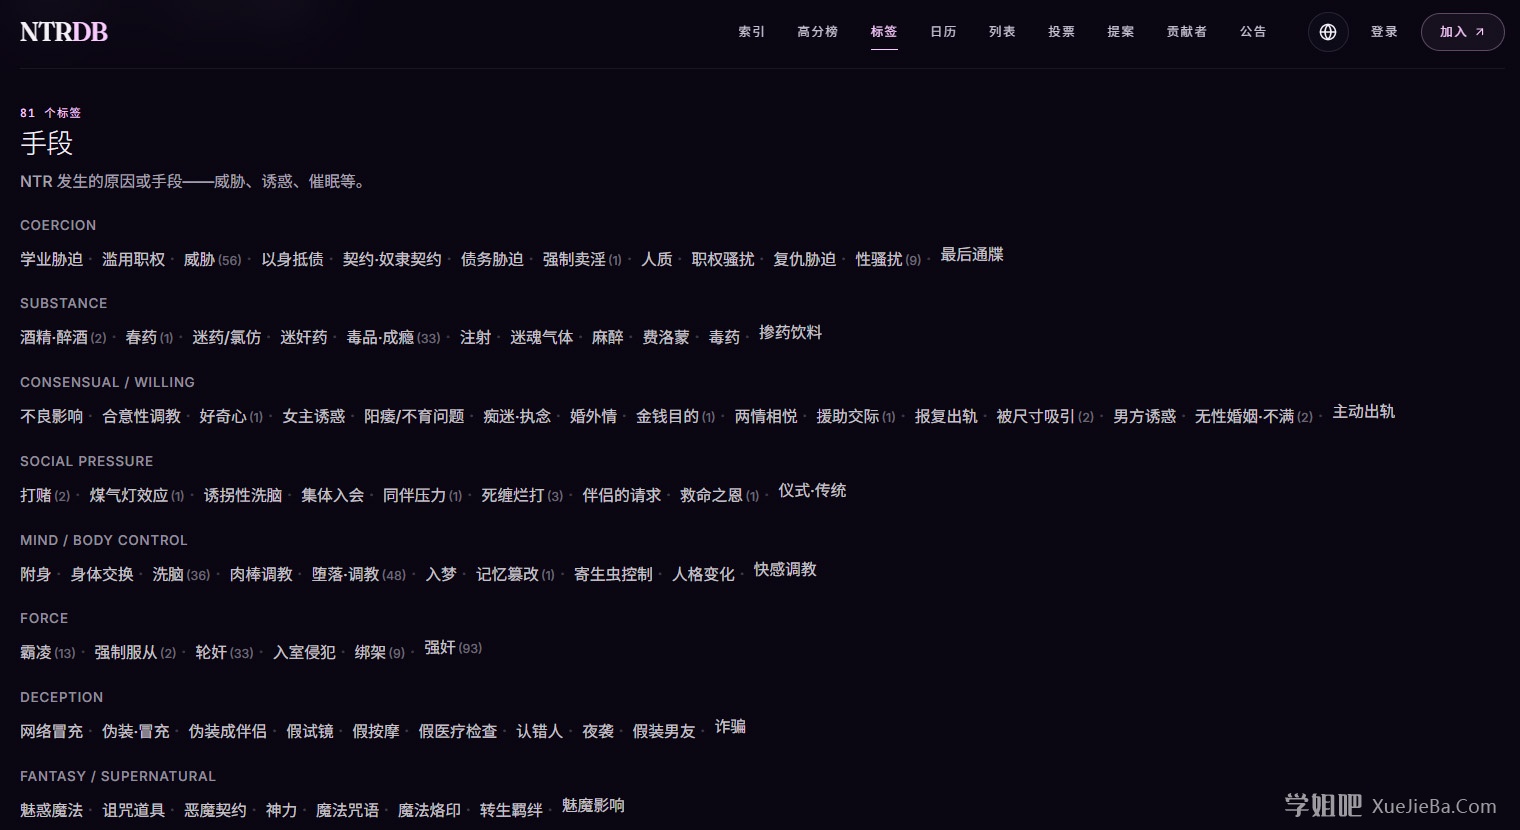The image size is (1520, 830).
Task: Open the 高分榜 nav item
Action: [x=818, y=32]
